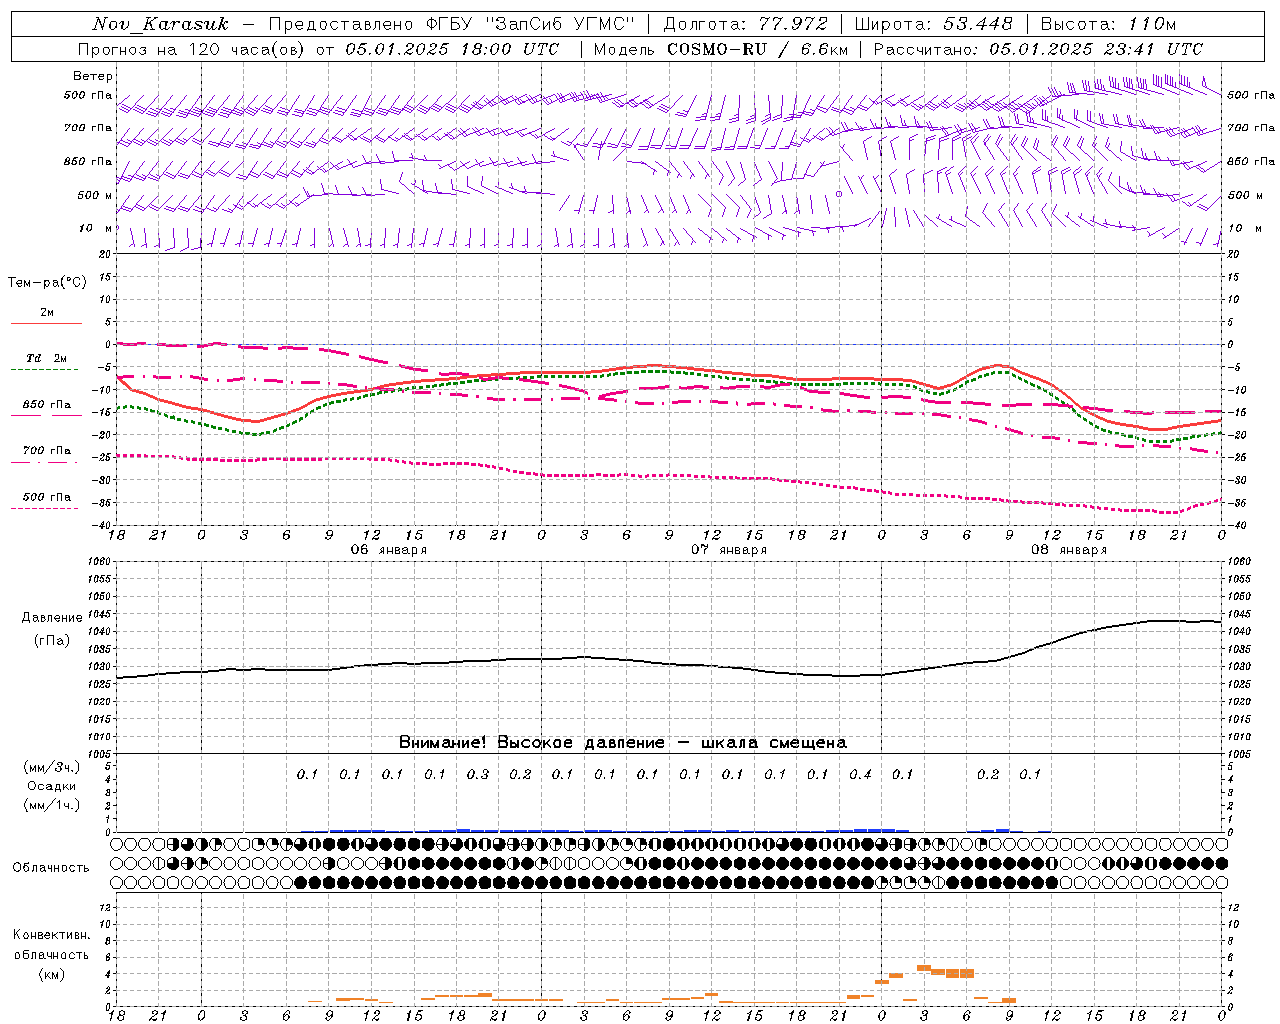Click the '06 января' date label
The width and height of the screenshot is (1280, 1024).
(388, 550)
